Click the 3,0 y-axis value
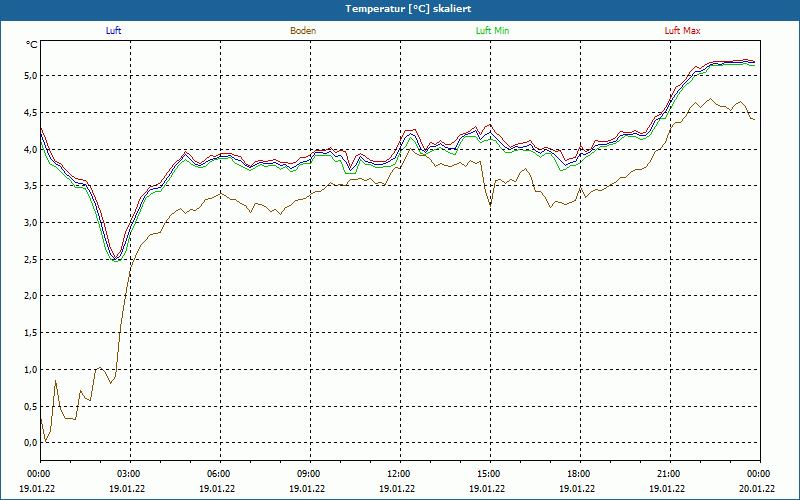Image resolution: width=800 pixels, height=500 pixels. pos(31,222)
